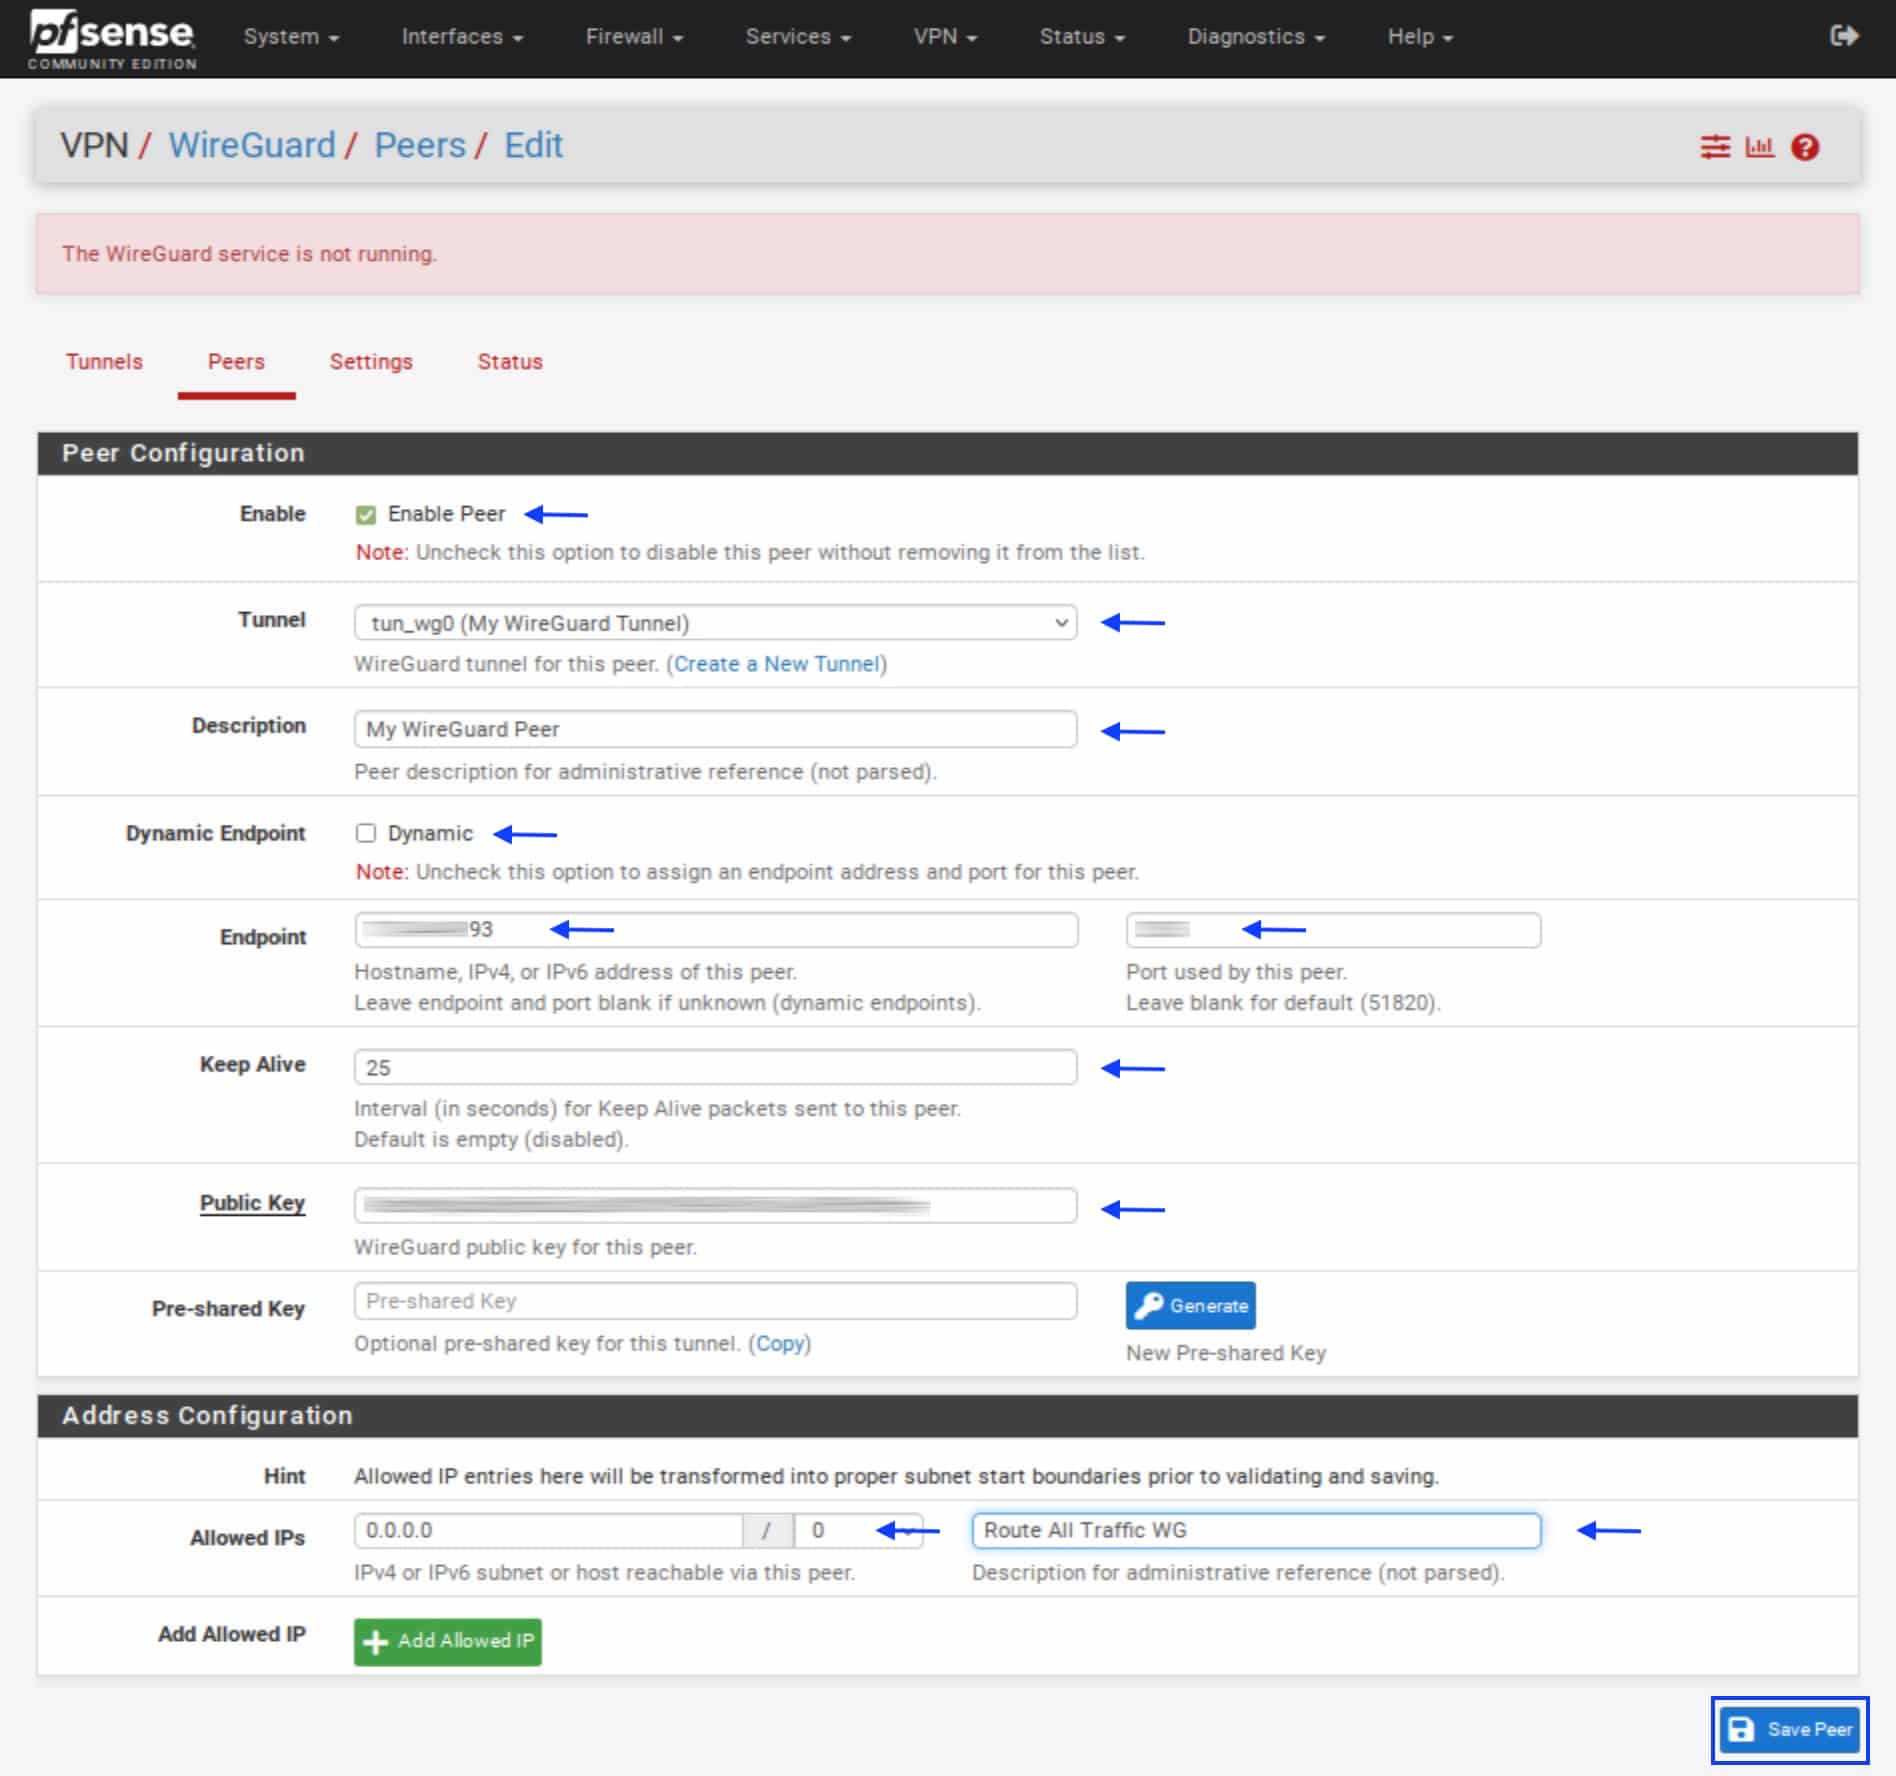Click the WireGuard service not running message
Viewport: 1896px width, 1776px height.
click(249, 254)
